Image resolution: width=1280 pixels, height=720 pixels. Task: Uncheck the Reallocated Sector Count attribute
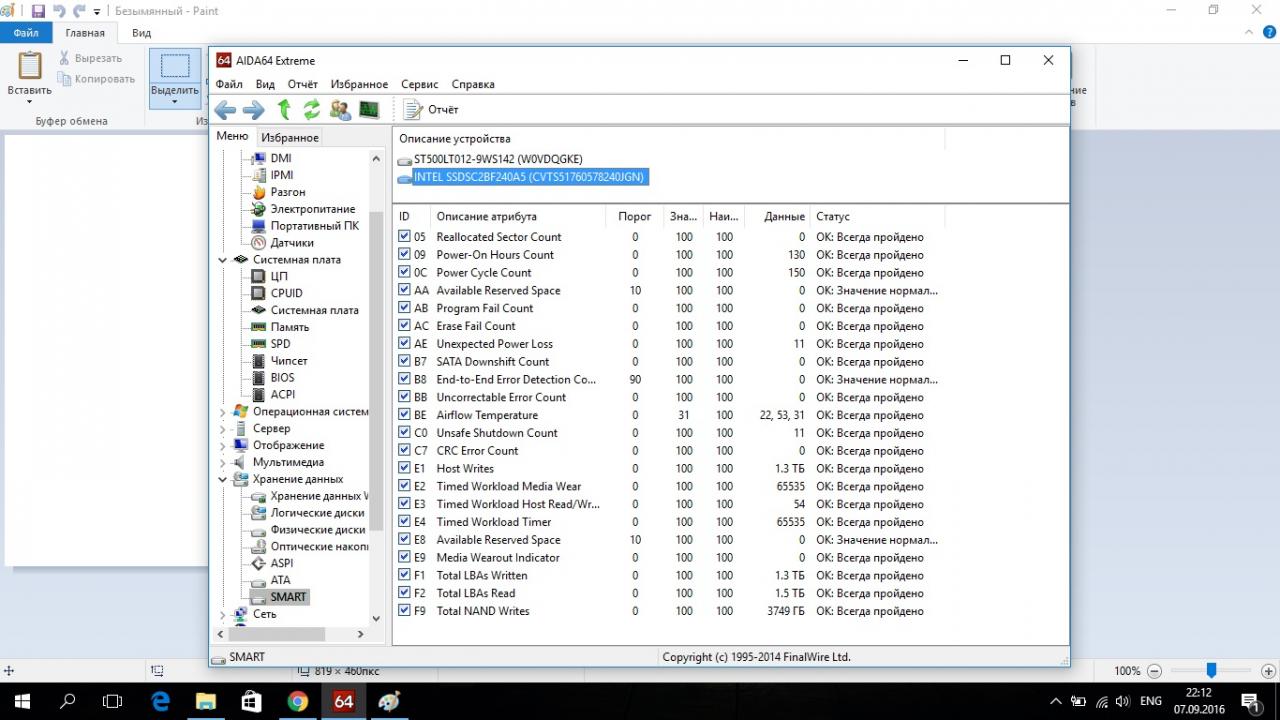(x=404, y=237)
